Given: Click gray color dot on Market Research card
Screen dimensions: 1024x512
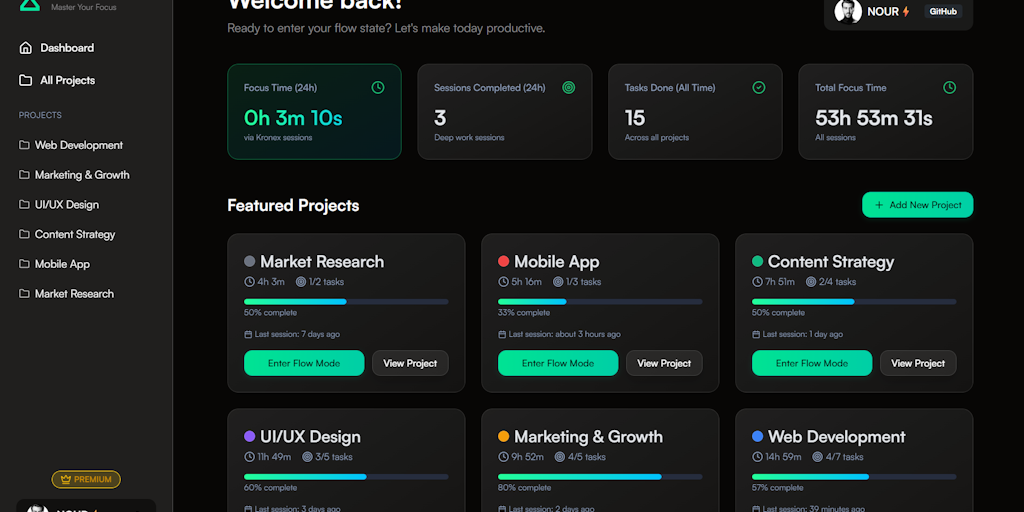Looking at the screenshot, I should click(x=249, y=261).
